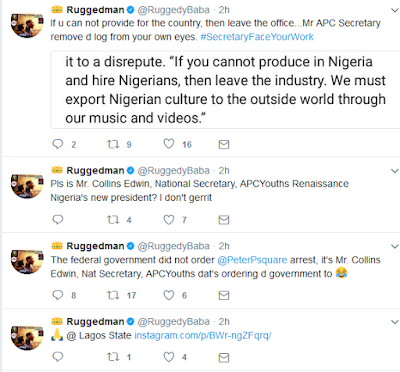Share the Lagos State tweet by direct message
The width and height of the screenshot is (400, 372).
click(224, 358)
